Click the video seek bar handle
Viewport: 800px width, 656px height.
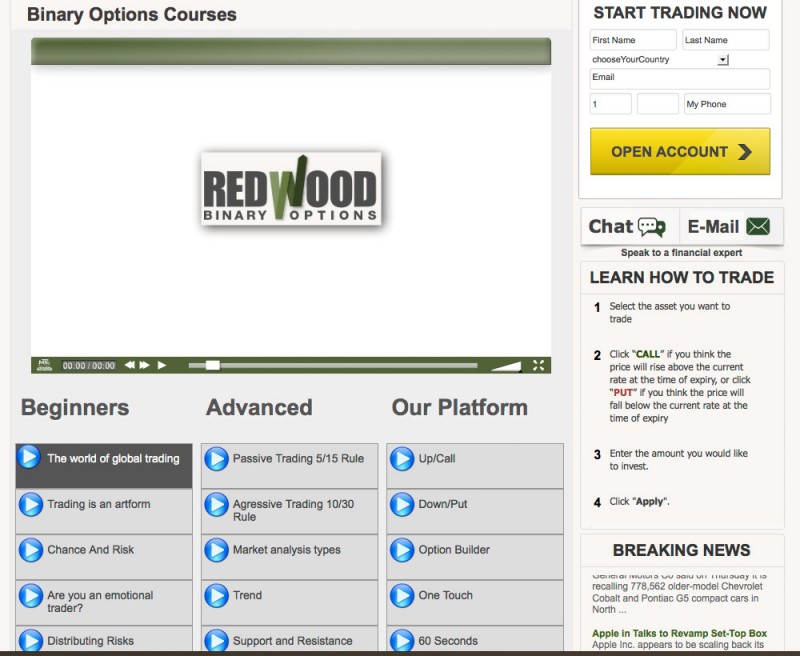coord(212,365)
